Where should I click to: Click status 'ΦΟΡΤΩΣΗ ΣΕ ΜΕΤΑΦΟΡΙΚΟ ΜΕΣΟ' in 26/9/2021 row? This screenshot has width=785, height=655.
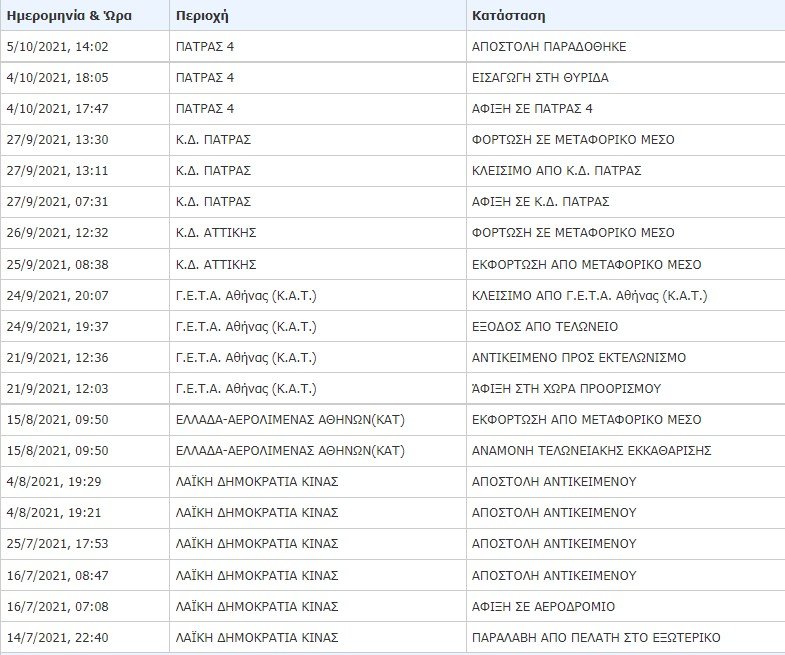[x=573, y=233]
